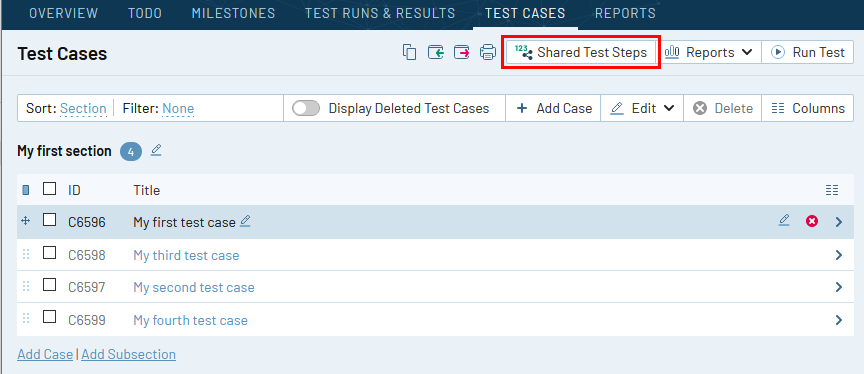
Task: Click the My first section heading
Action: (x=64, y=151)
